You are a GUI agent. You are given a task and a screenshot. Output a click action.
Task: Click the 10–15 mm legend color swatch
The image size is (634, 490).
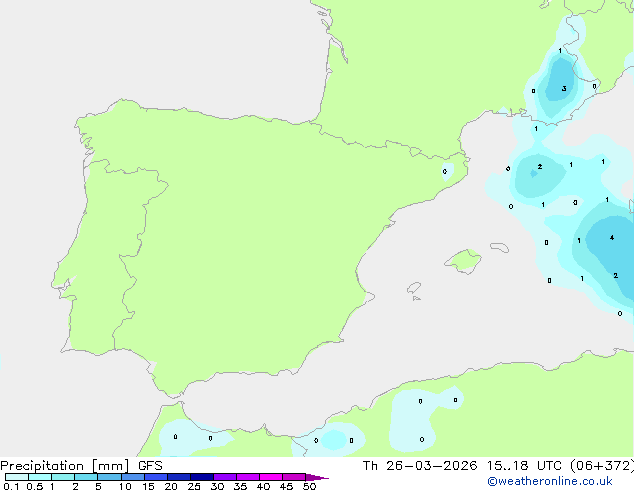(133, 477)
